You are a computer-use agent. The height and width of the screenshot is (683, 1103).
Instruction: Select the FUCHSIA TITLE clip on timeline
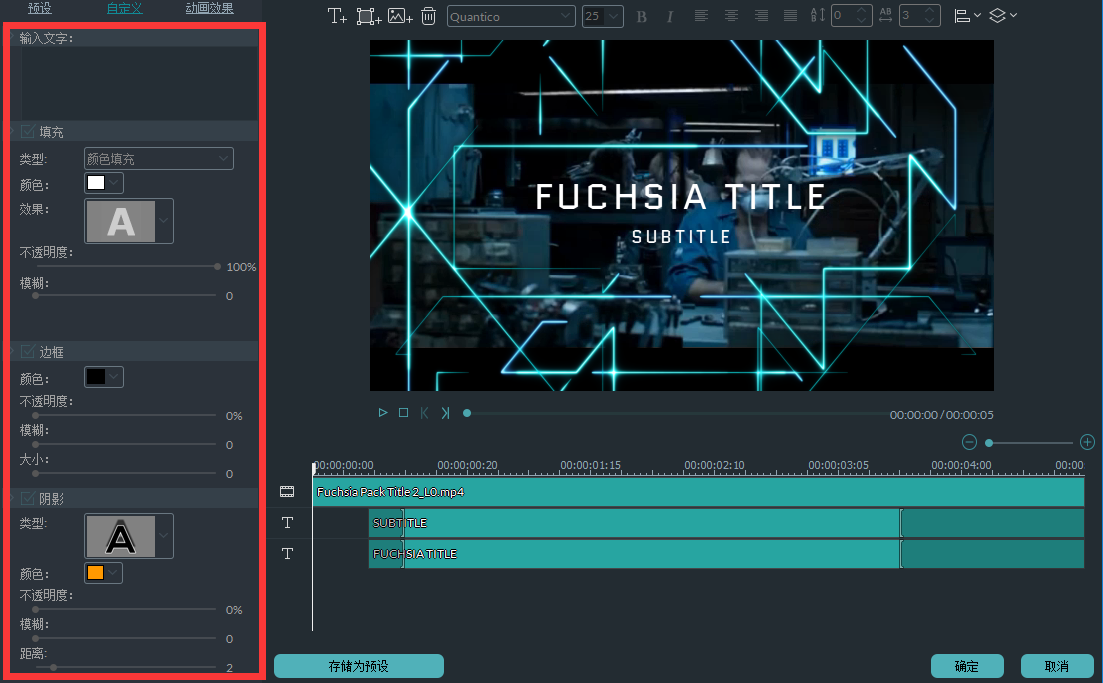(x=726, y=554)
